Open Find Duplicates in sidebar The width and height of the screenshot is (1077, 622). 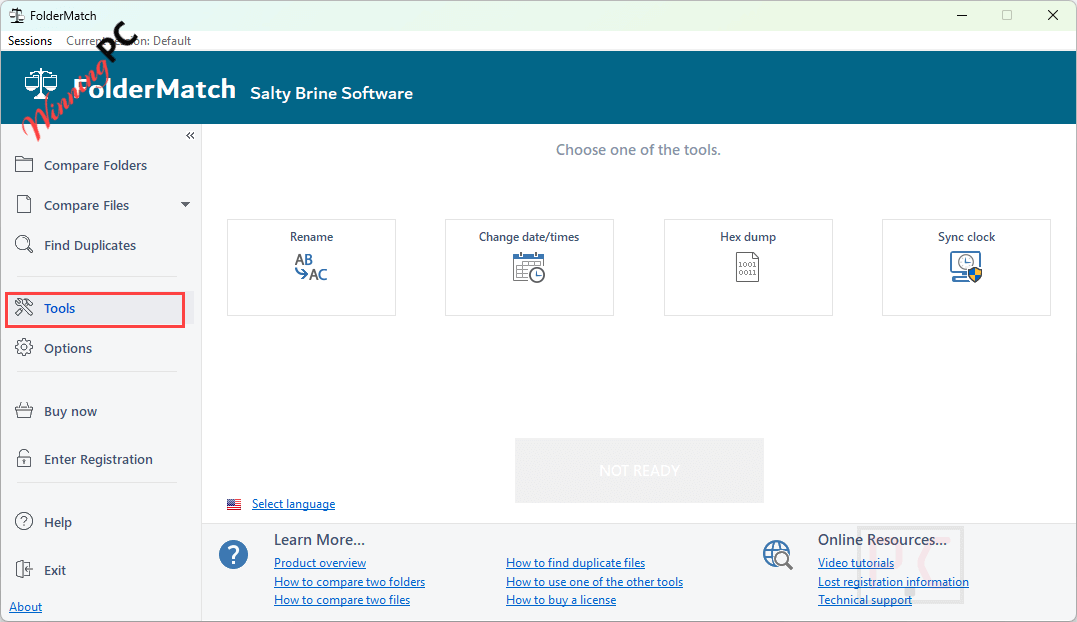click(90, 245)
